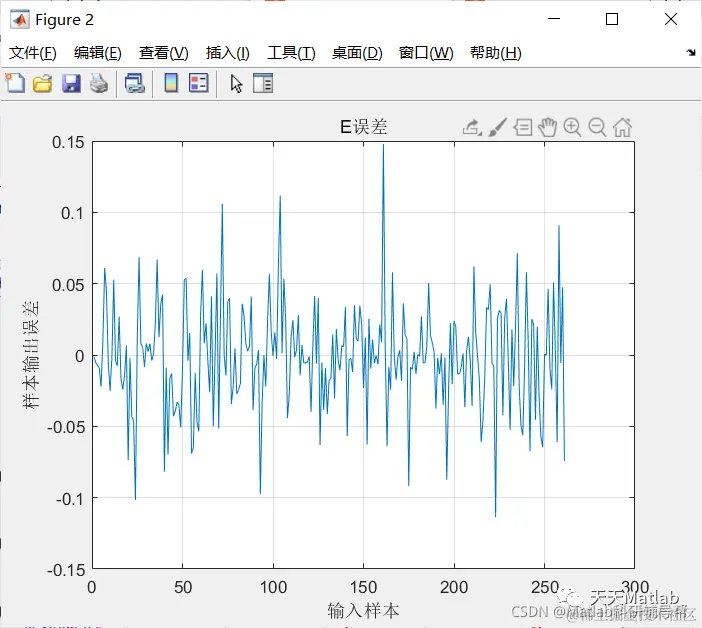Insert a colorbar using the toolbar icon
This screenshot has height=628, width=702.
[x=171, y=83]
